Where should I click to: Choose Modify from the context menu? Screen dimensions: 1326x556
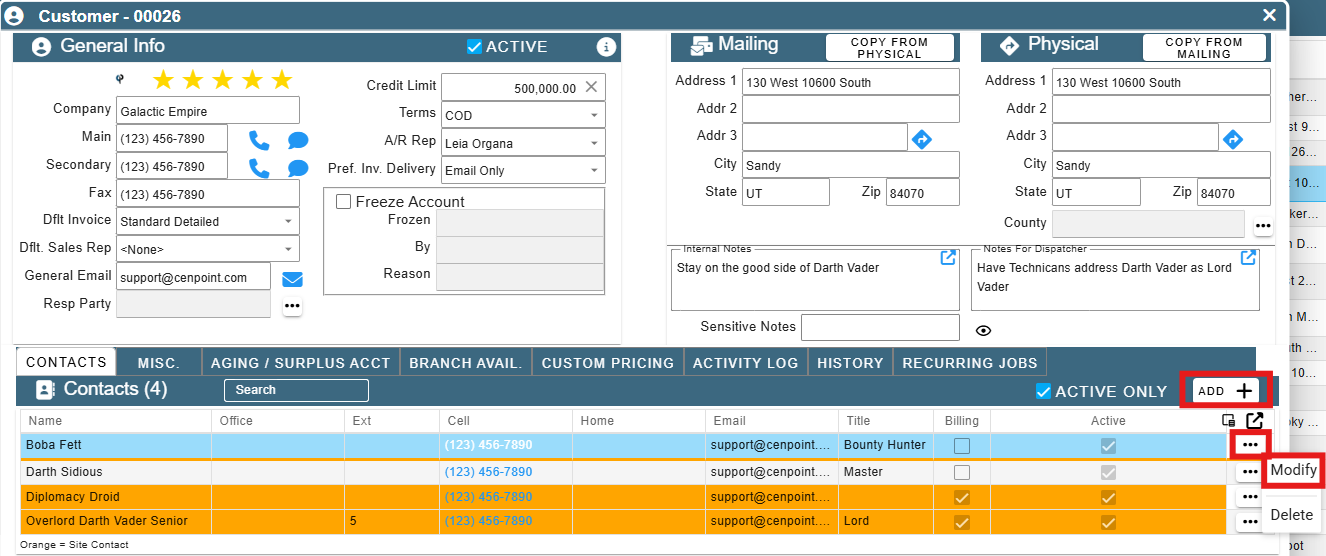[1293, 470]
